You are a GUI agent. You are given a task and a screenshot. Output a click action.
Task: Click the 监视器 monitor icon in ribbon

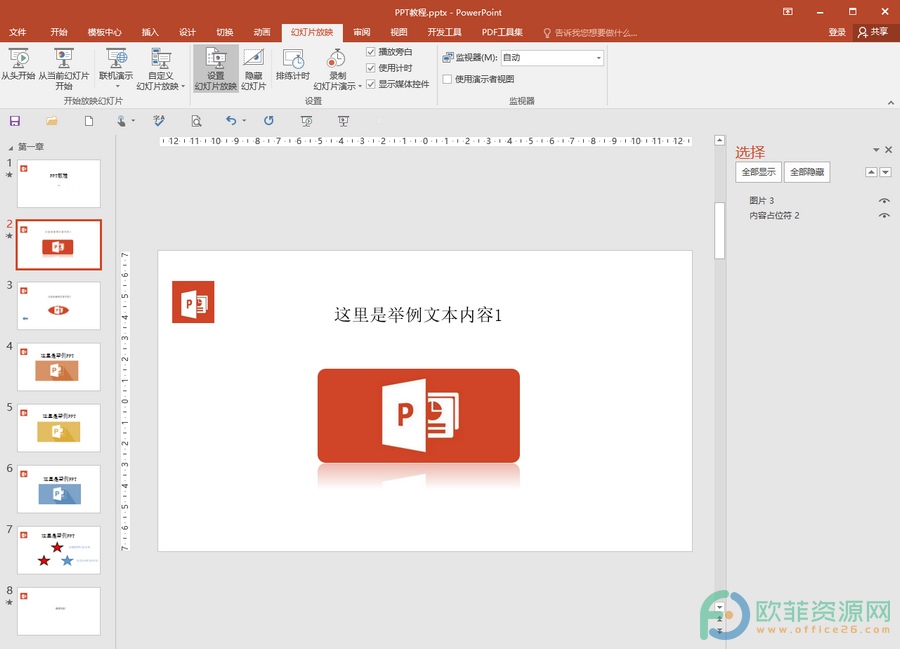tap(448, 57)
